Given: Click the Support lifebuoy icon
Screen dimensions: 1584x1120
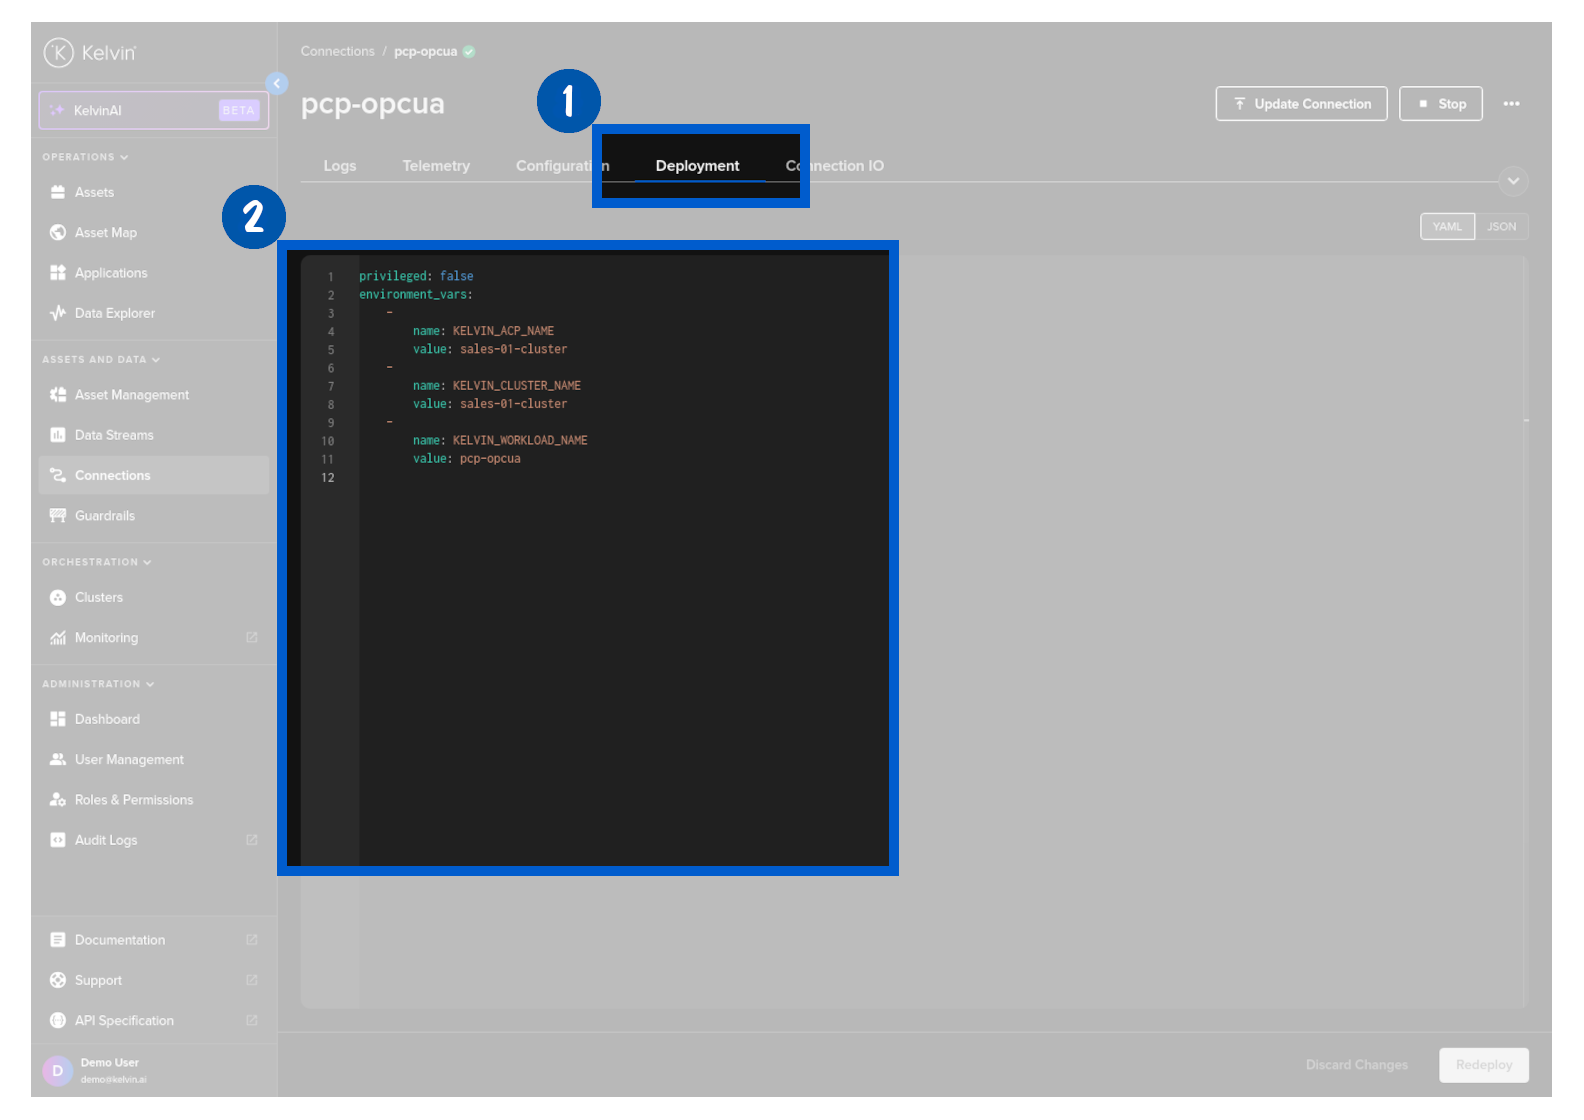Looking at the screenshot, I should click(x=58, y=981).
